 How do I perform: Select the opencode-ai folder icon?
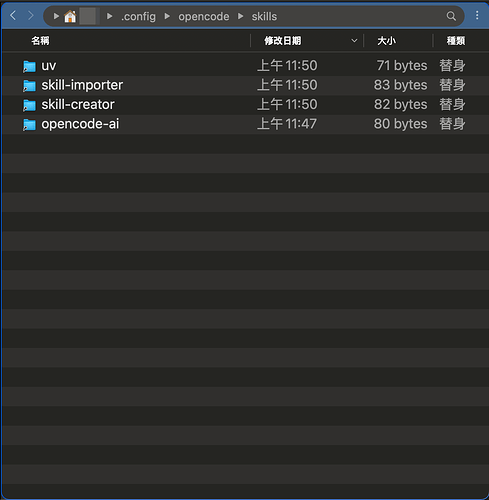coord(29,125)
